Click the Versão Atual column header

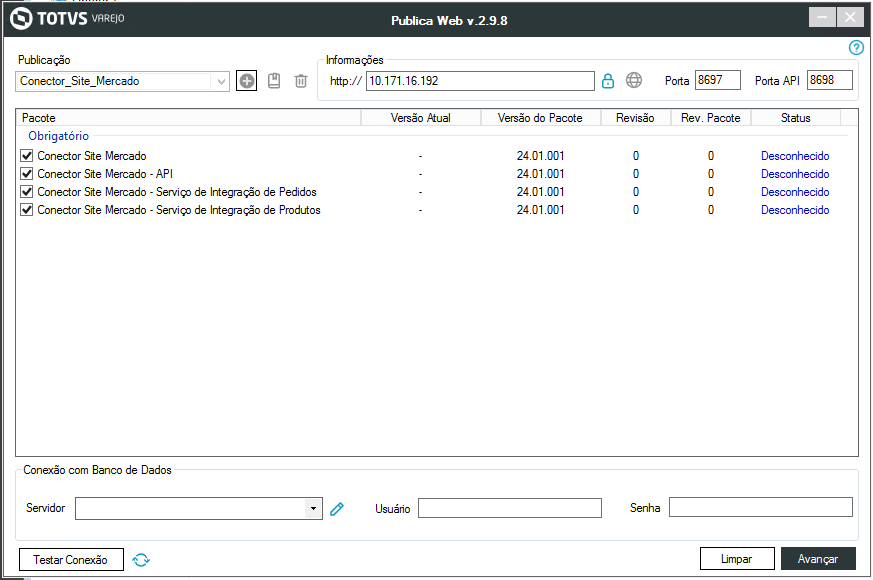(x=421, y=118)
